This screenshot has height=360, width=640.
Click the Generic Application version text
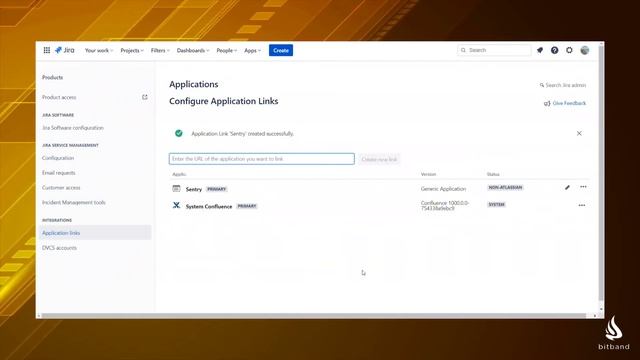click(x=443, y=189)
